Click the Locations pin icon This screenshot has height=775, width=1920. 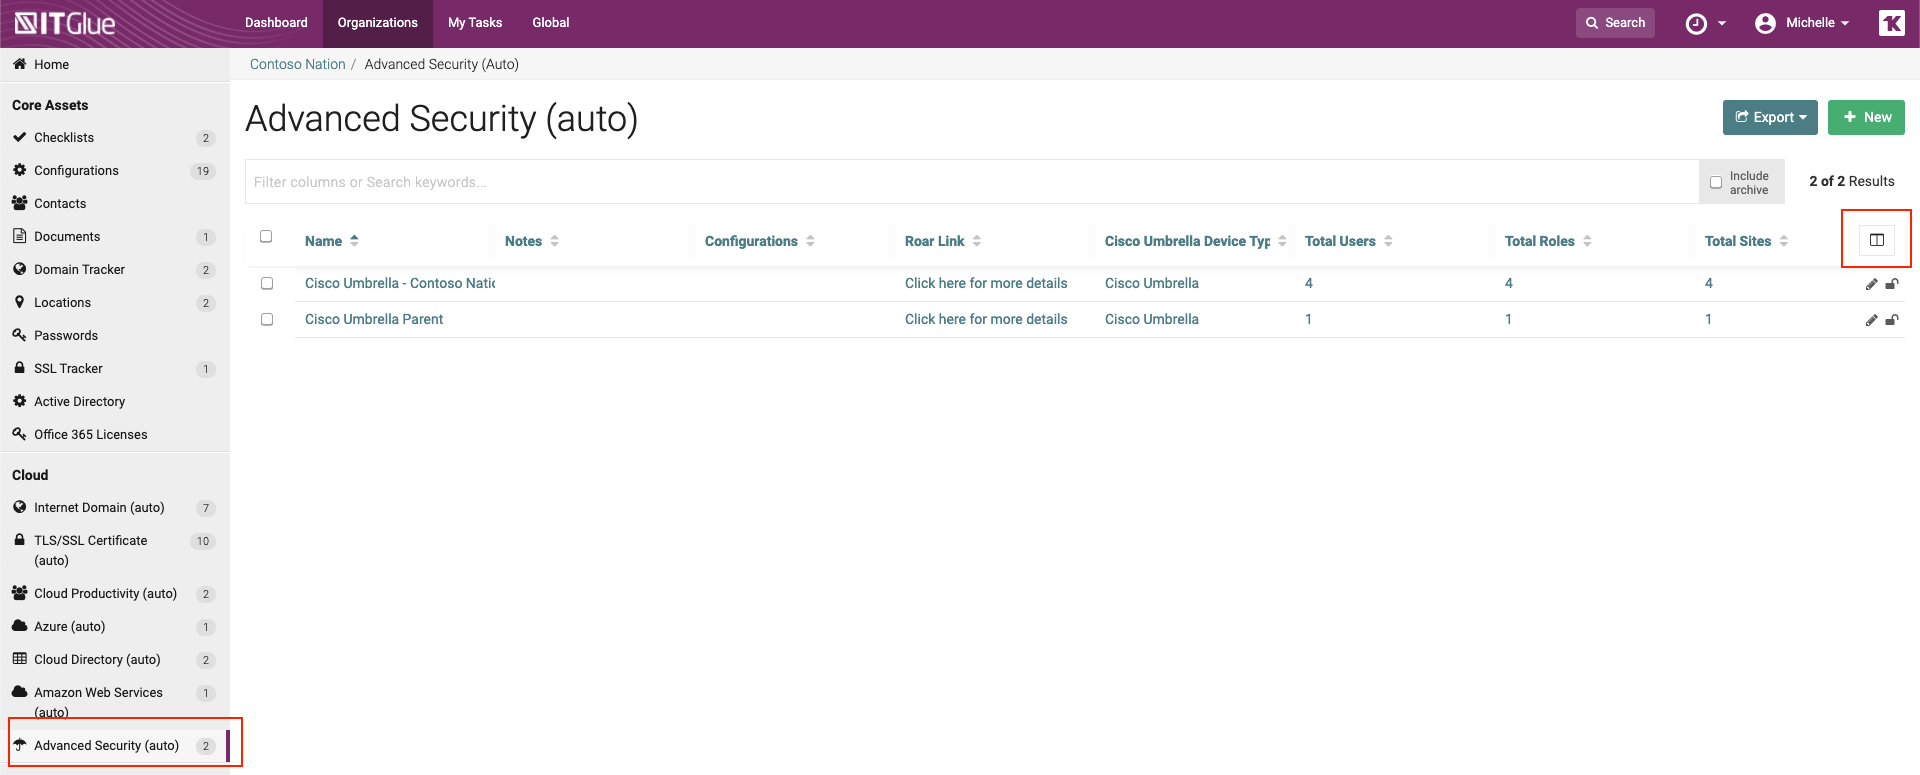(x=19, y=302)
